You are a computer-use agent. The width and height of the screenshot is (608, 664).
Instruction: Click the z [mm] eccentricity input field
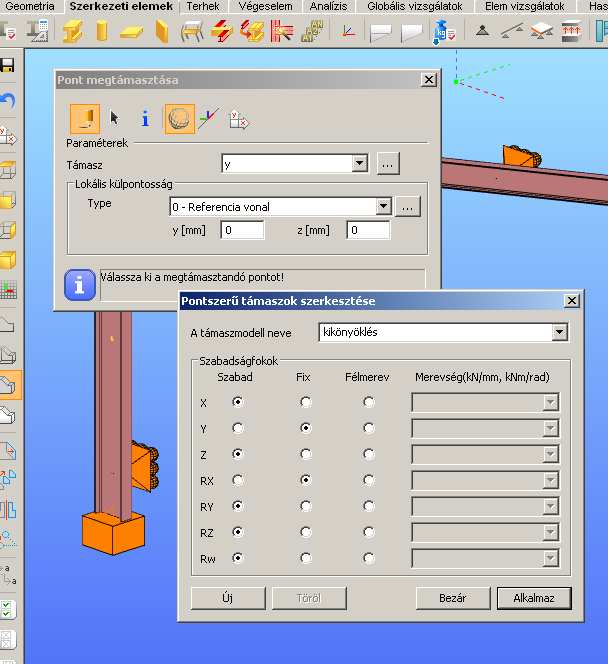[368, 230]
